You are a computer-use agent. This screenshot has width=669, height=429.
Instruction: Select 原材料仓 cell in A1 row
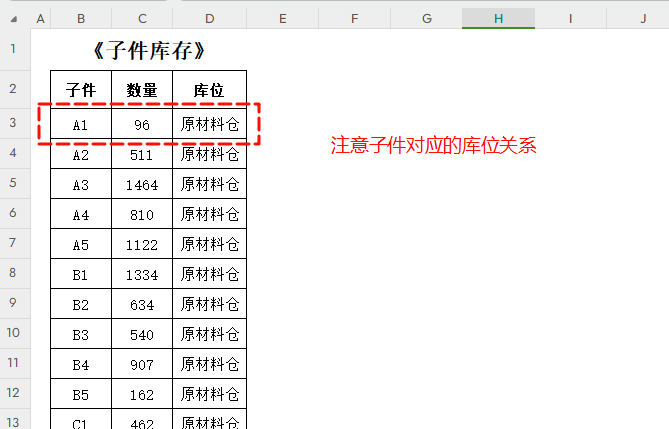click(x=209, y=124)
